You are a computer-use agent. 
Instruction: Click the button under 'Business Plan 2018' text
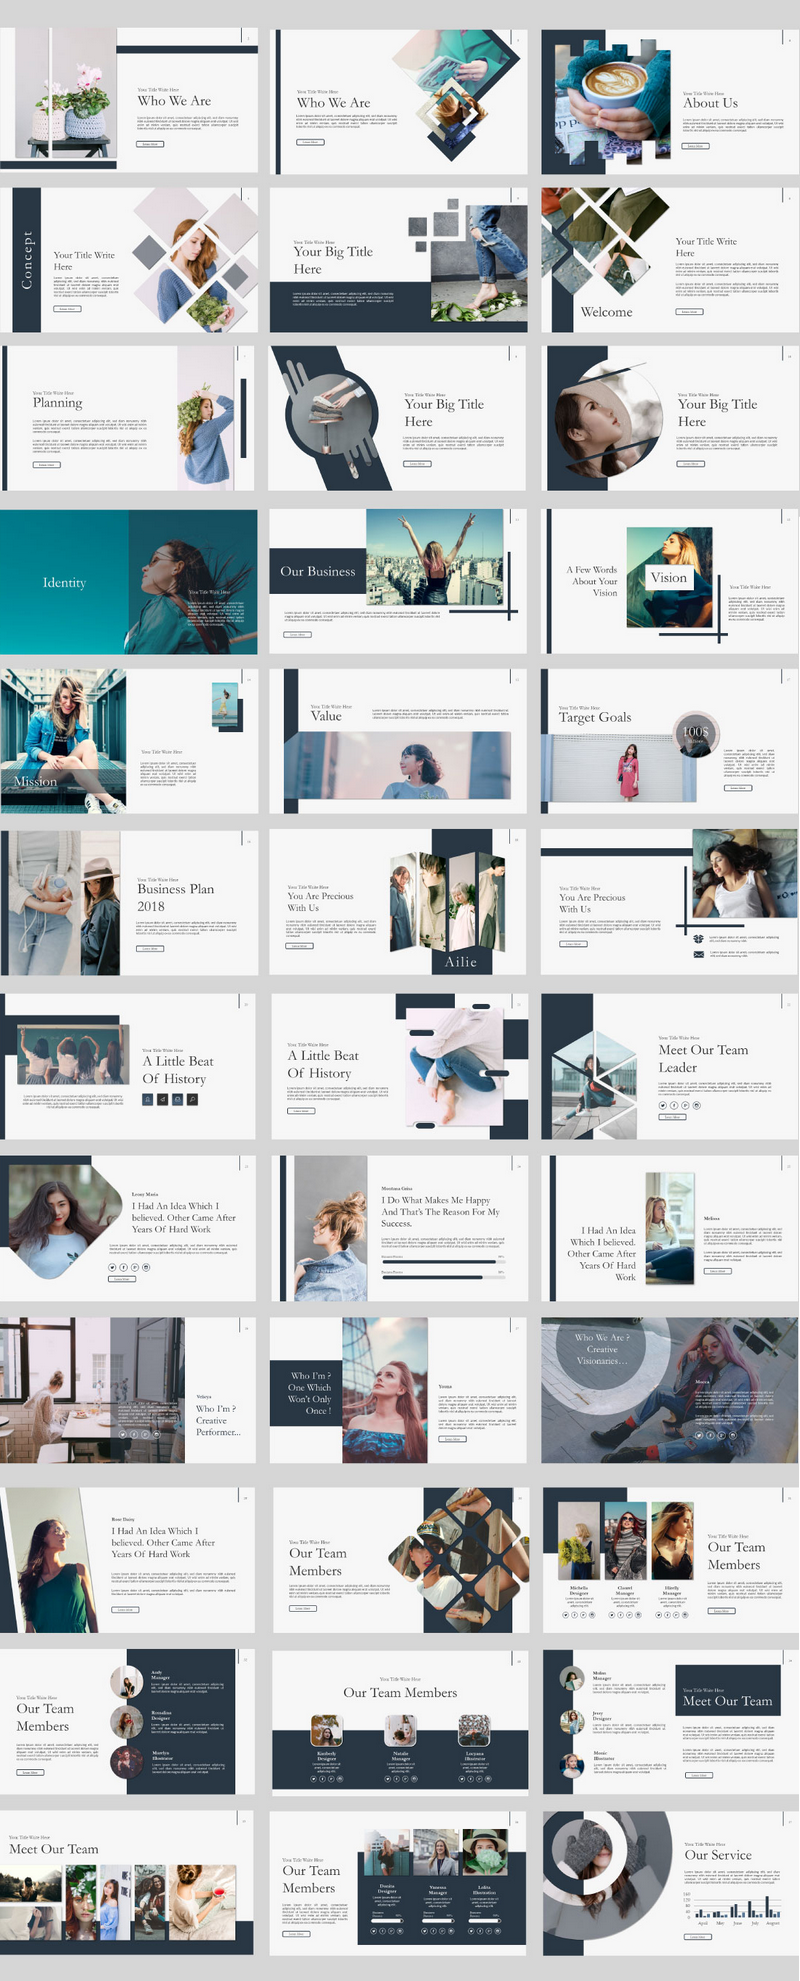pyautogui.click(x=150, y=948)
